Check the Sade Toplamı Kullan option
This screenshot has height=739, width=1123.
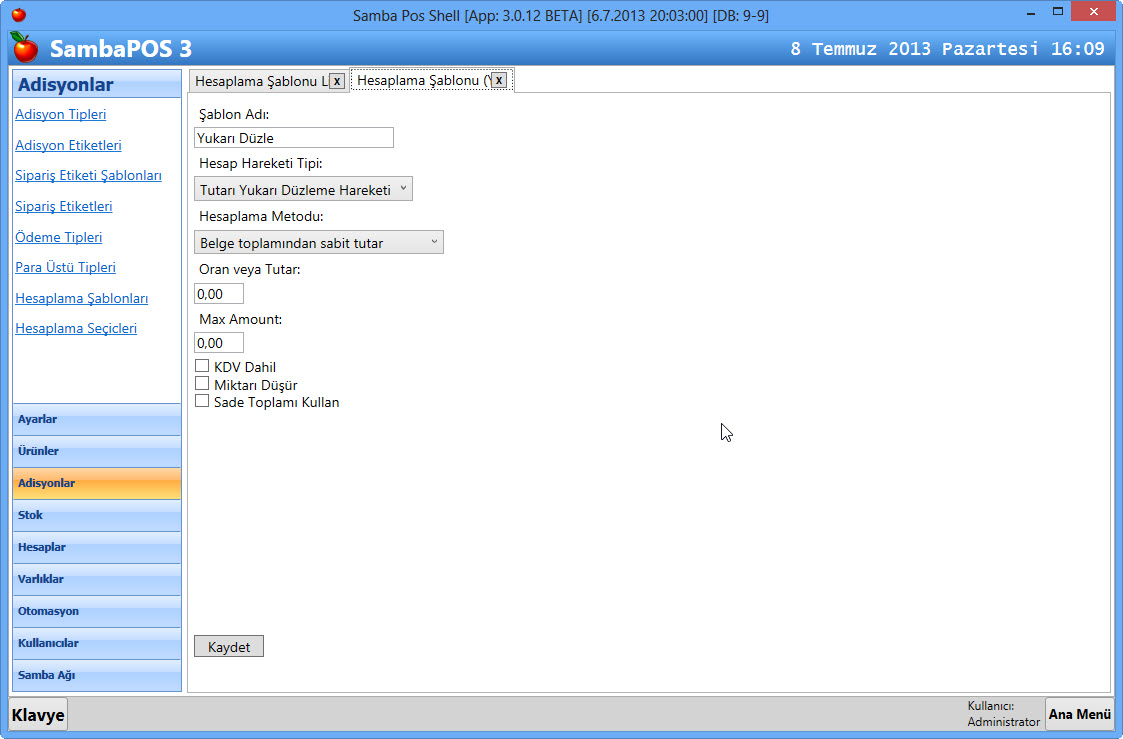[202, 401]
